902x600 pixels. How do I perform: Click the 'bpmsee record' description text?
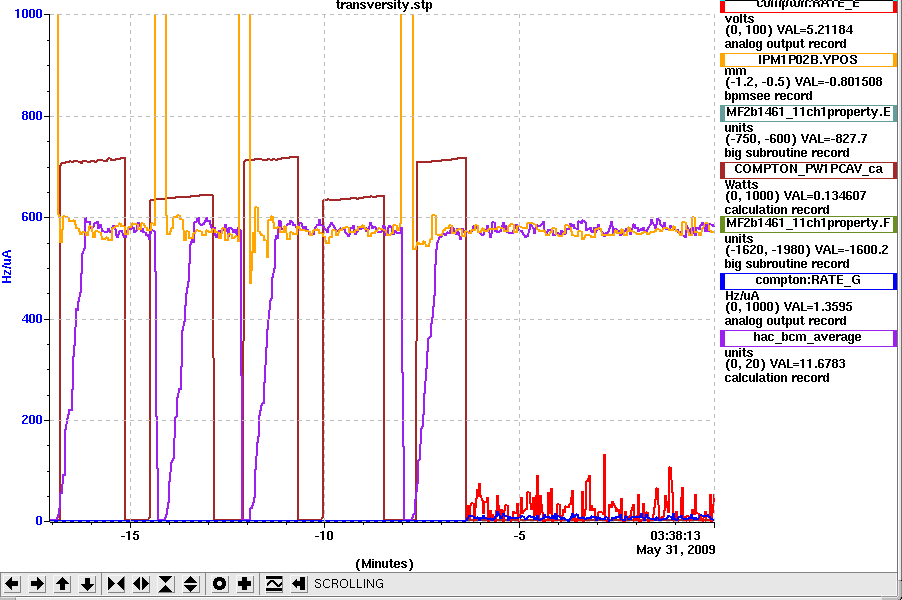[x=768, y=96]
